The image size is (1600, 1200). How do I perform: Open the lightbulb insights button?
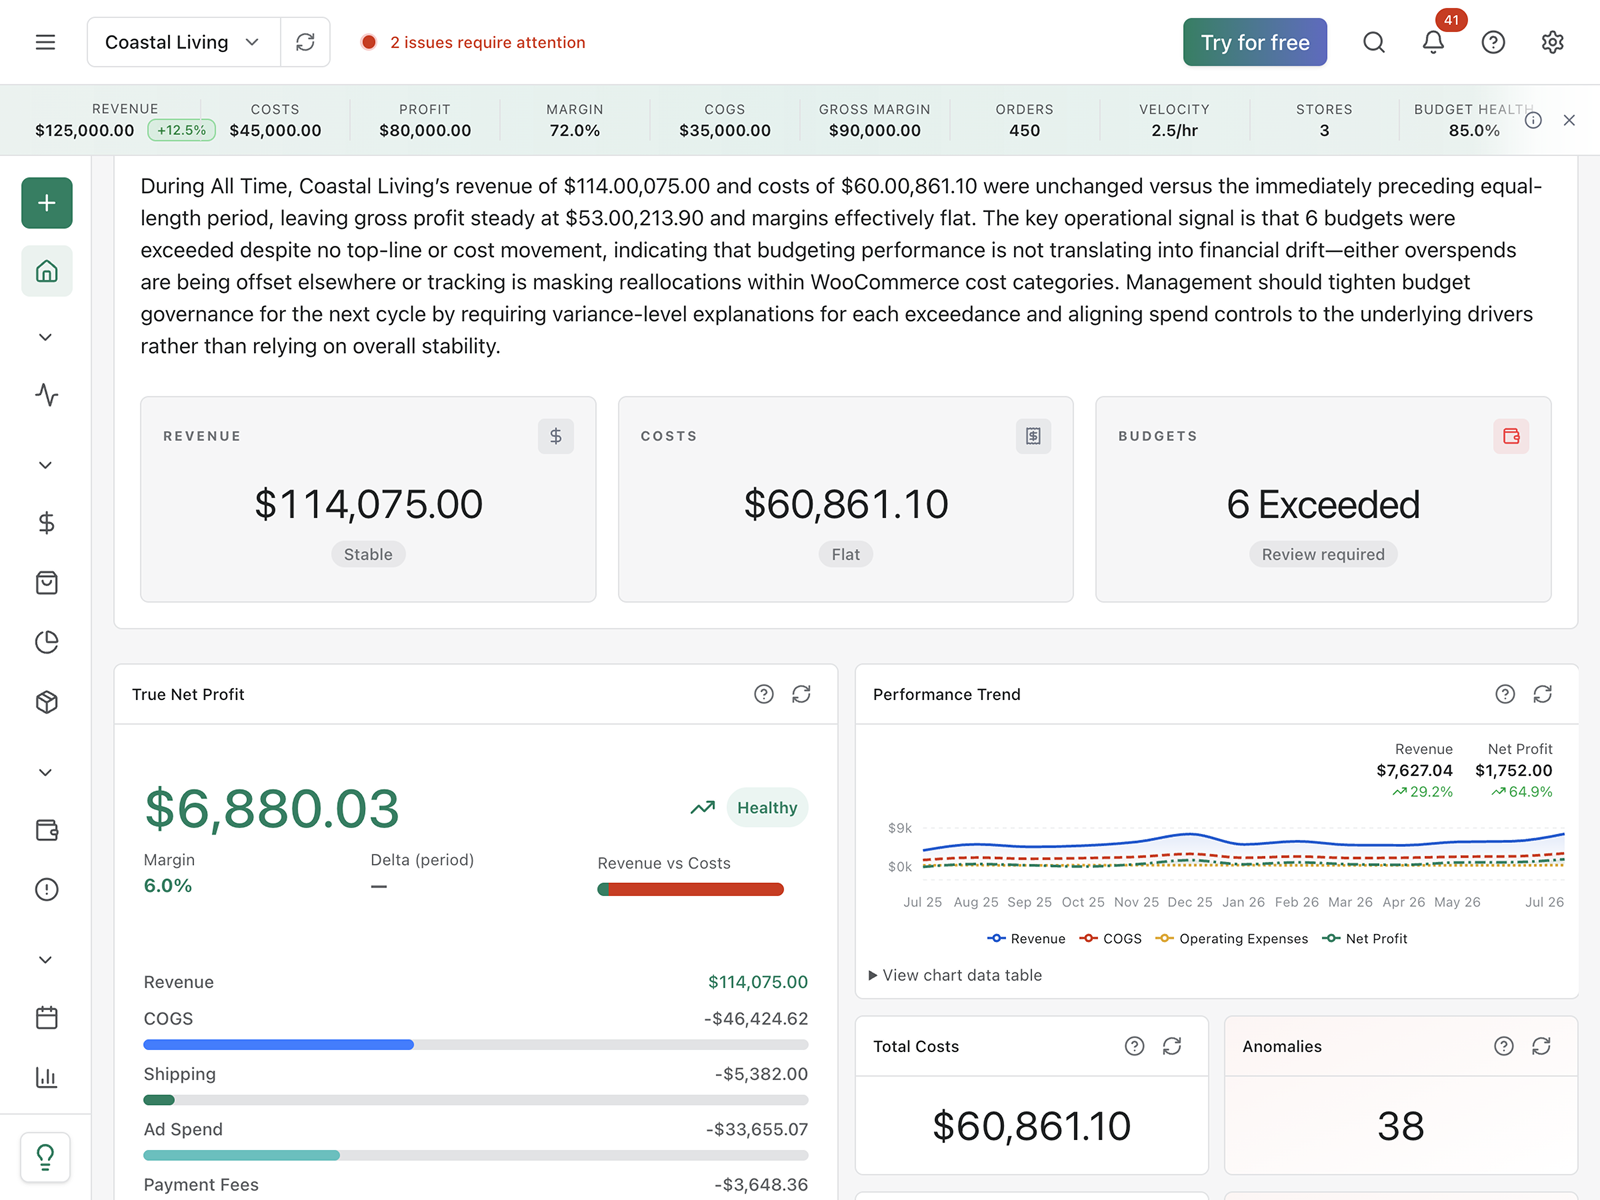[x=45, y=1157]
